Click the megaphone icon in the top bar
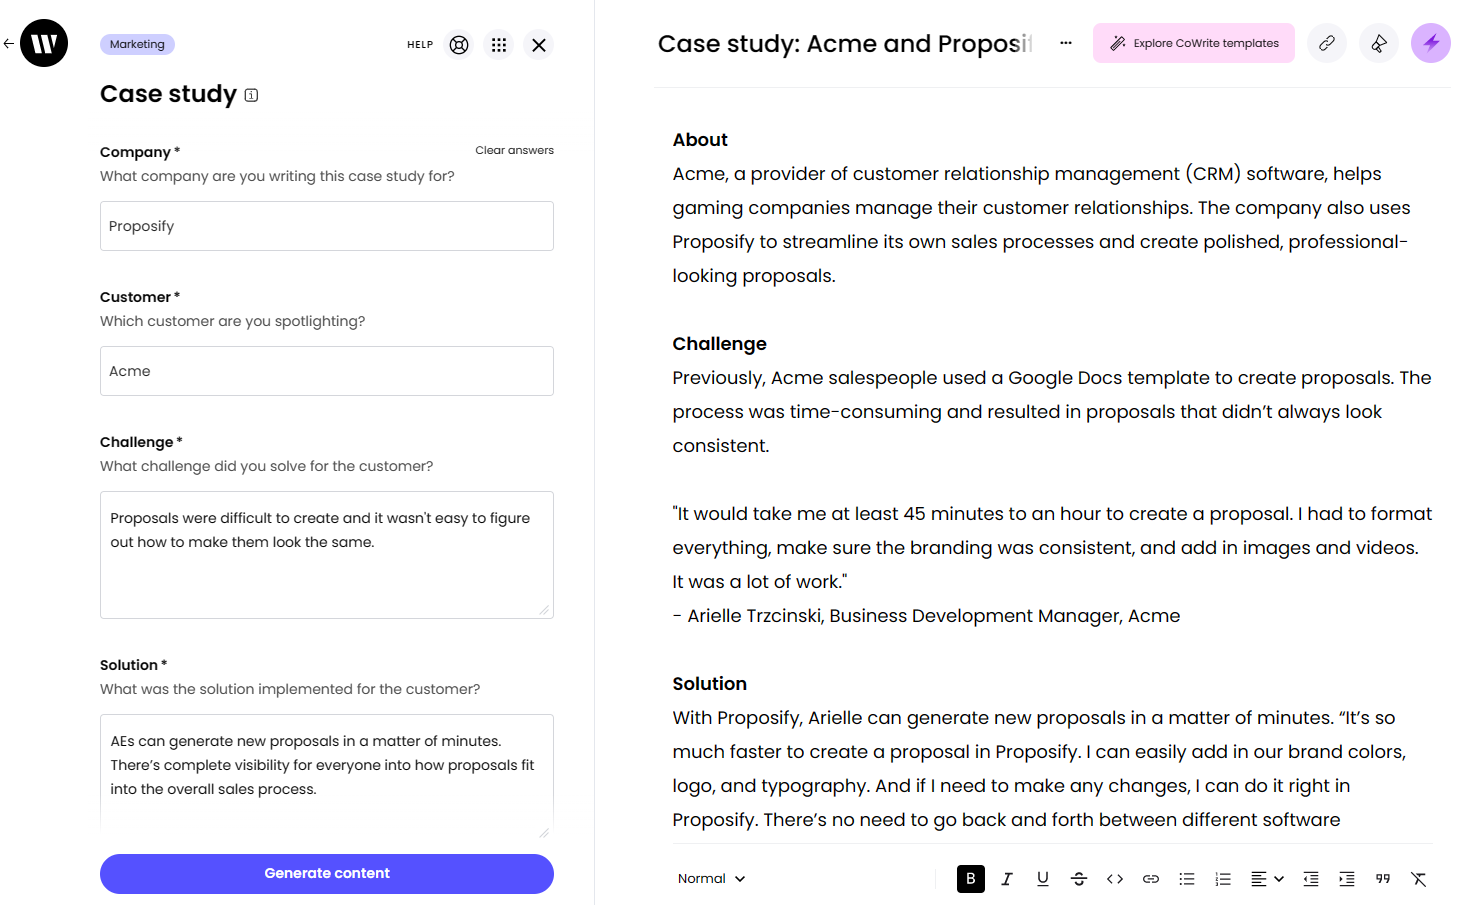This screenshot has width=1465, height=905. point(1379,43)
